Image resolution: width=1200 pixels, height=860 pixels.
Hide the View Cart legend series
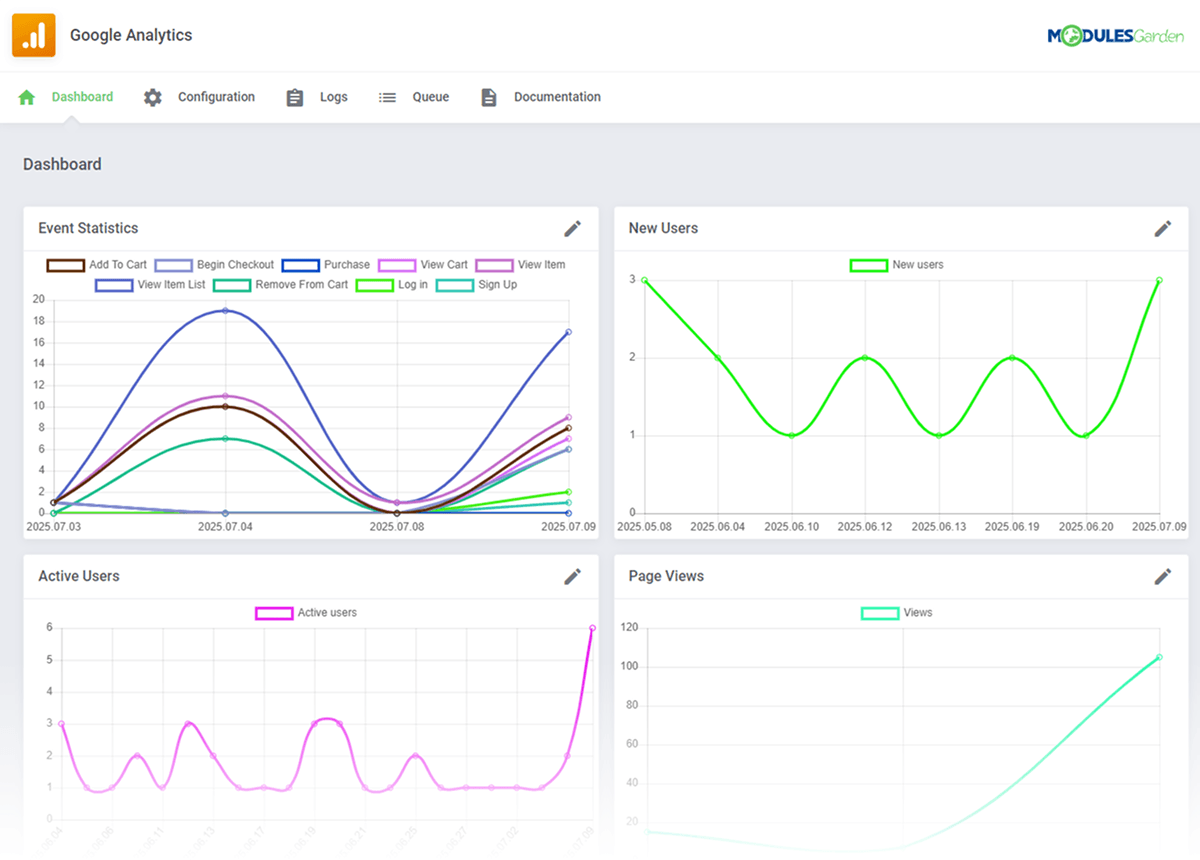tap(423, 265)
